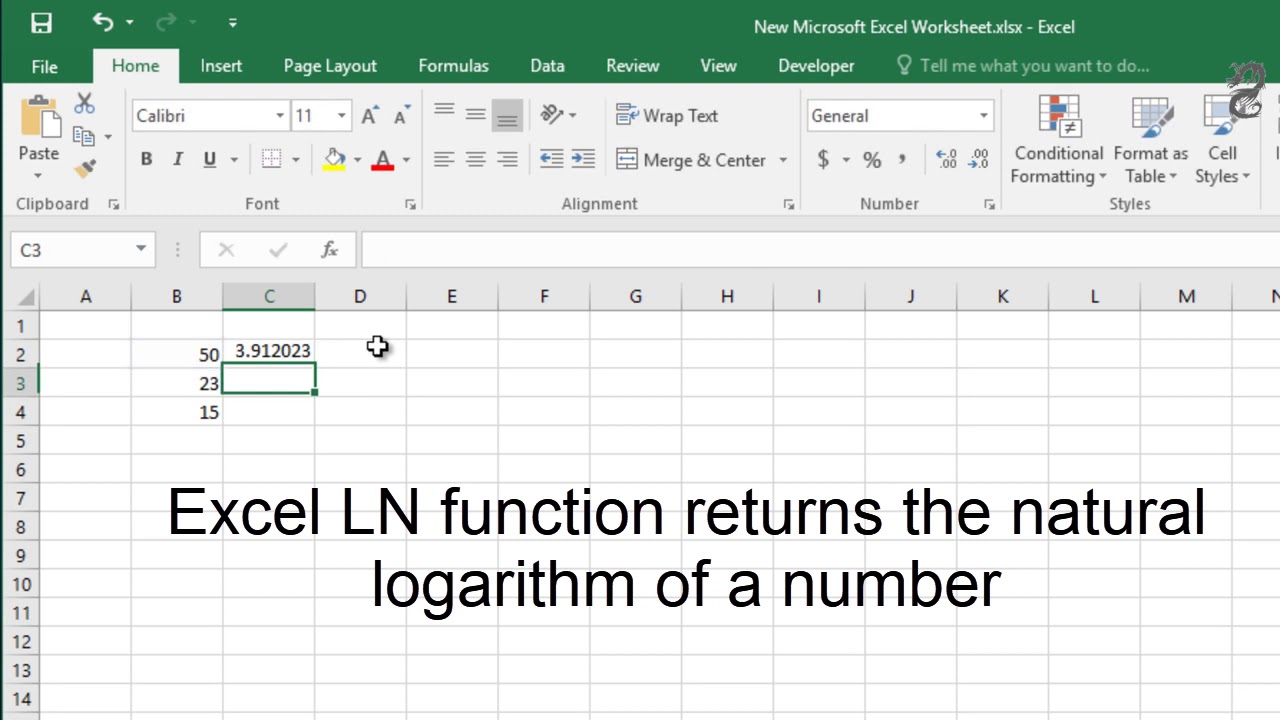Viewport: 1280px width, 720px height.
Task: Increase decimal places
Action: click(946, 159)
